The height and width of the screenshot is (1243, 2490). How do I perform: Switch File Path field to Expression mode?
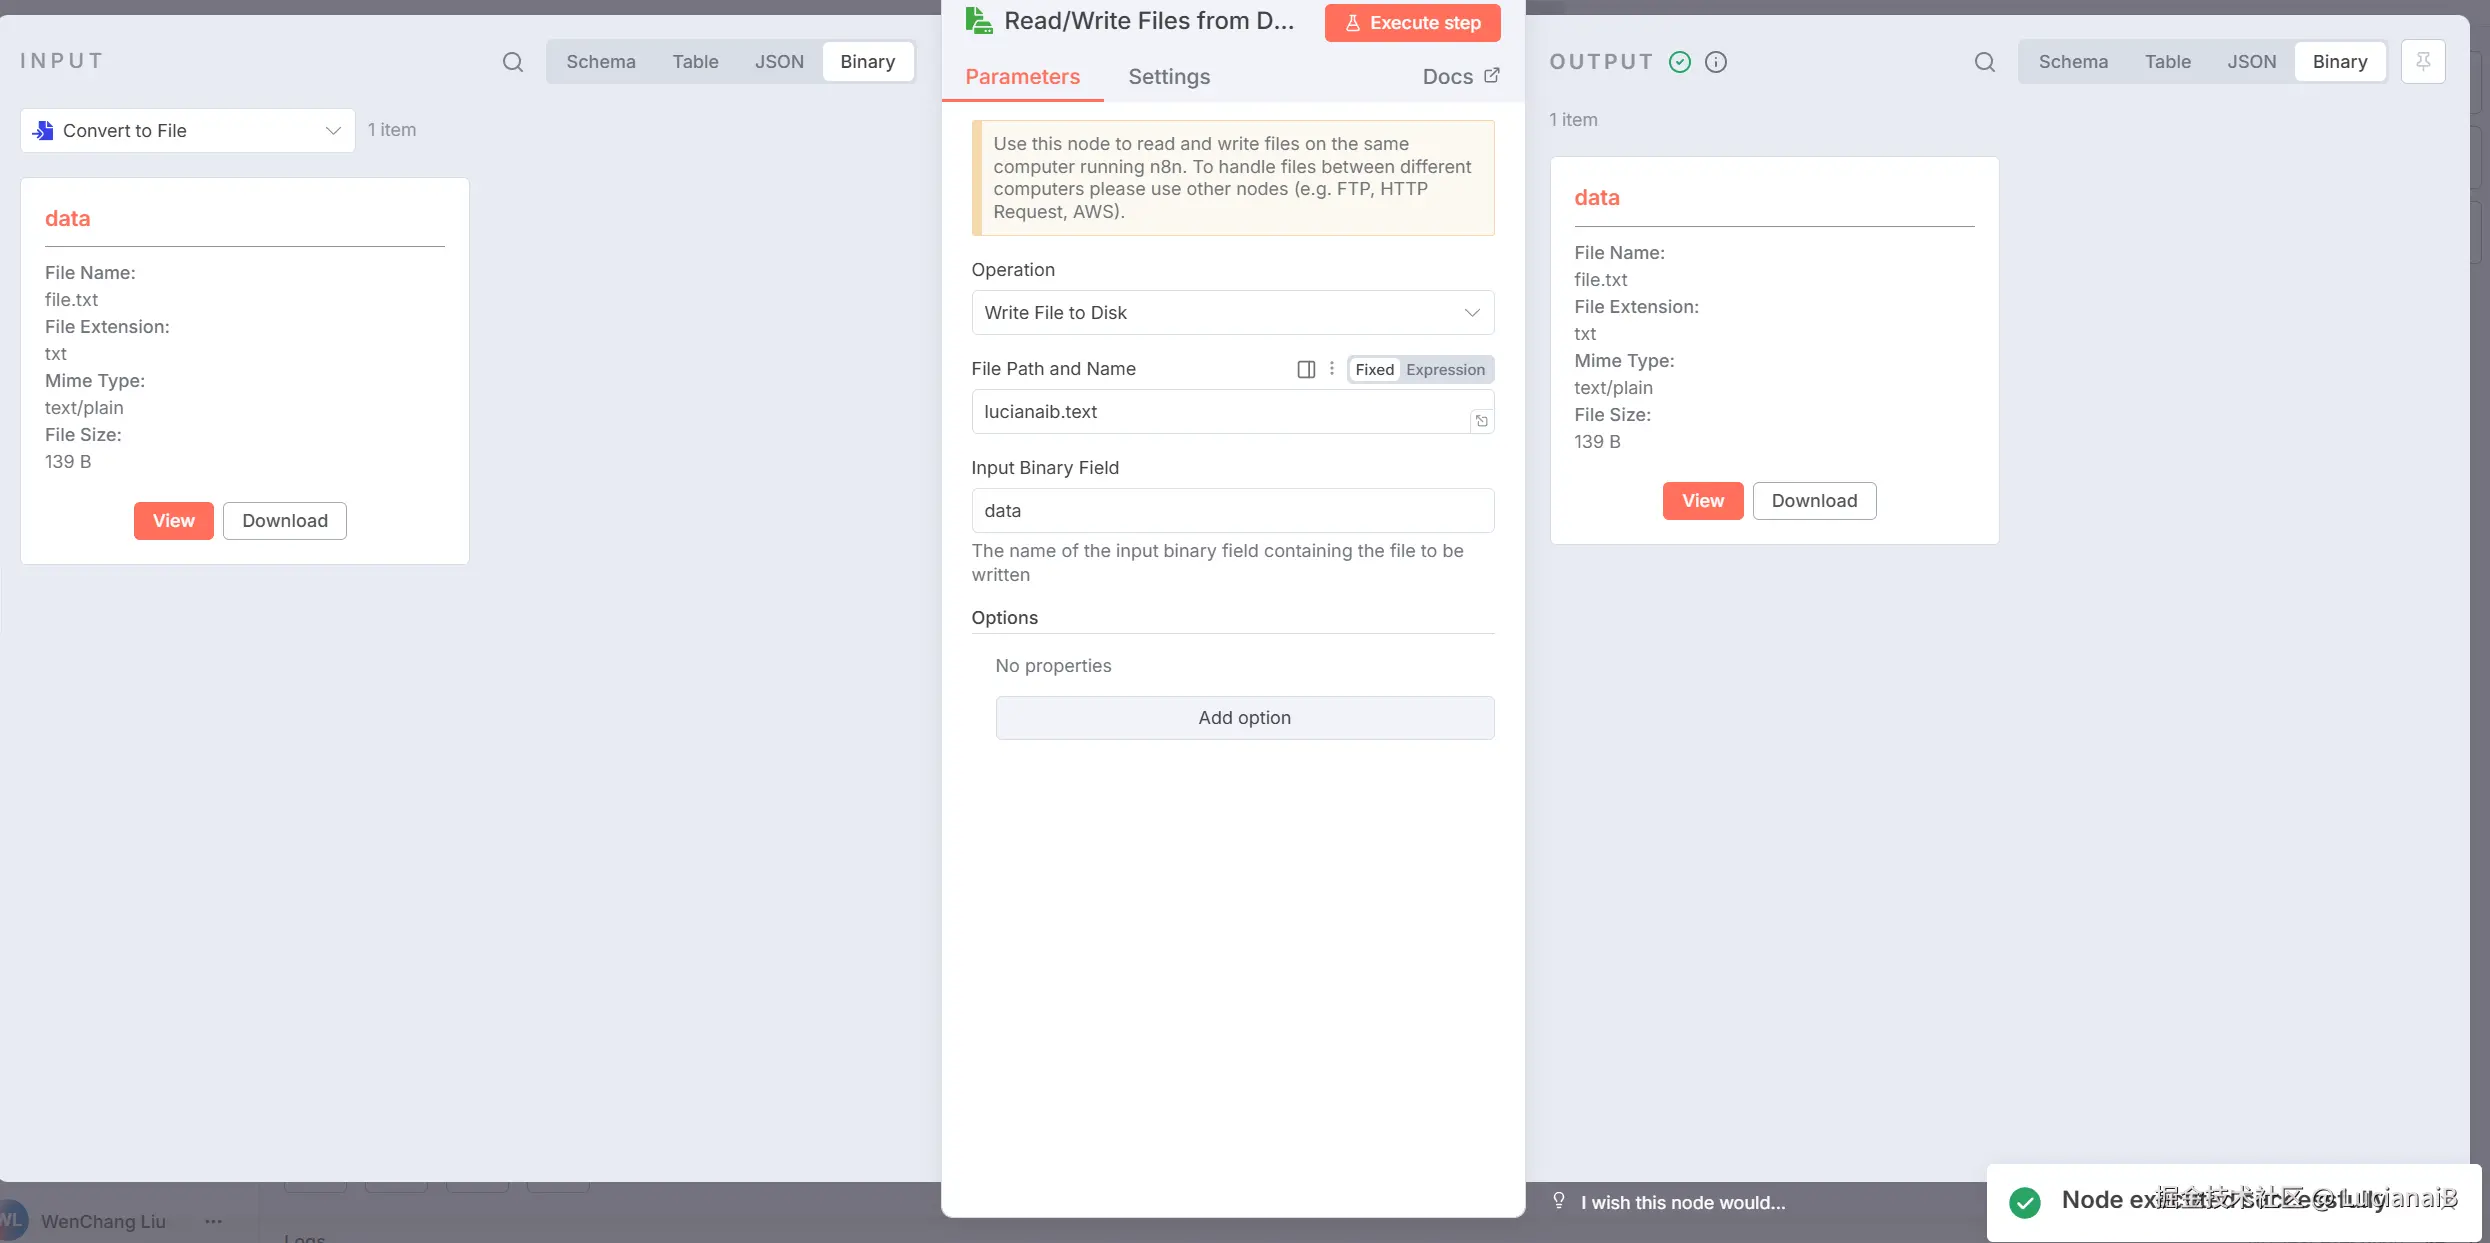pos(1445,369)
